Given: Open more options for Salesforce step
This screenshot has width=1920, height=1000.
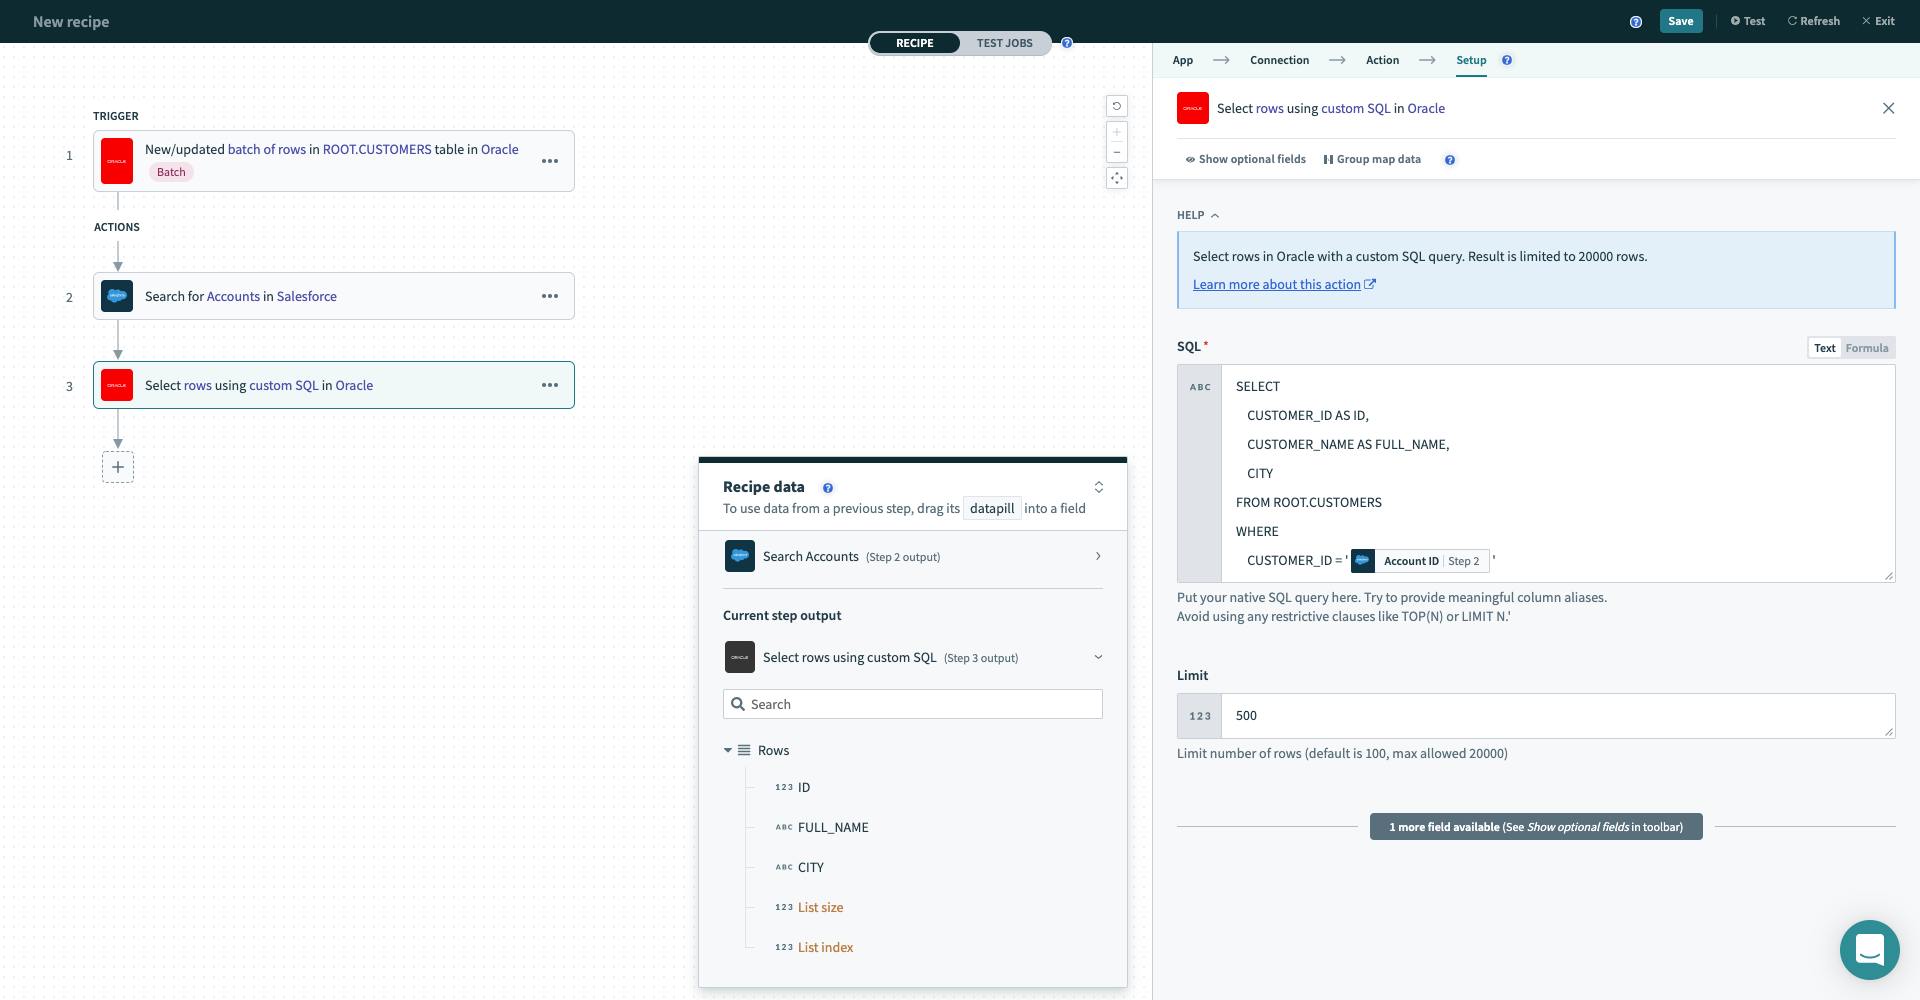Looking at the screenshot, I should coord(550,296).
